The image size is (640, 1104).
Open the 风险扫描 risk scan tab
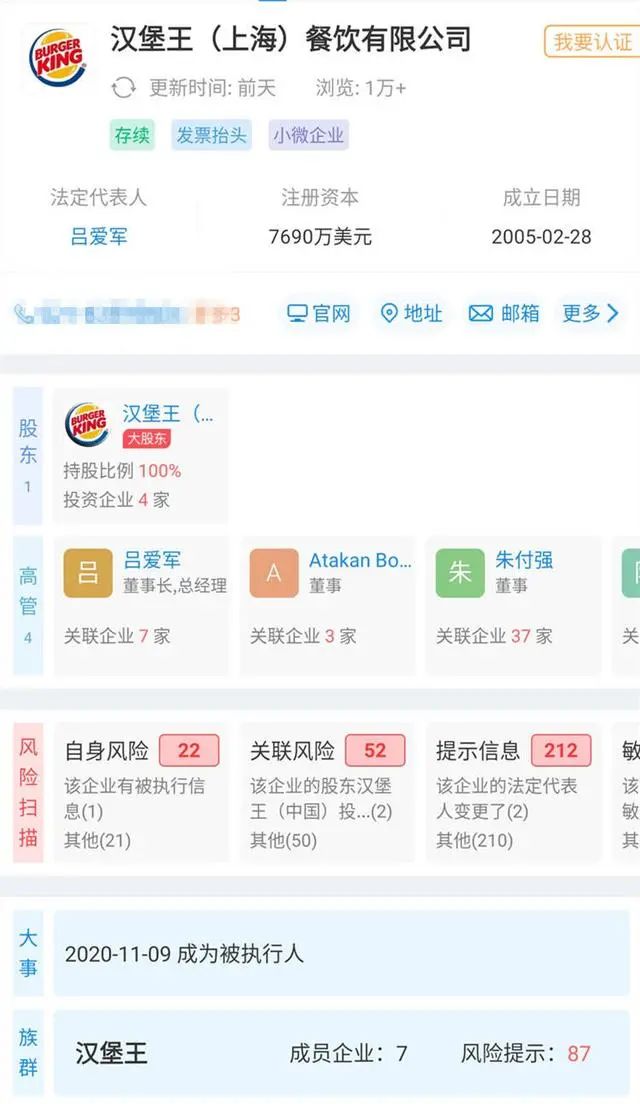coord(28,790)
